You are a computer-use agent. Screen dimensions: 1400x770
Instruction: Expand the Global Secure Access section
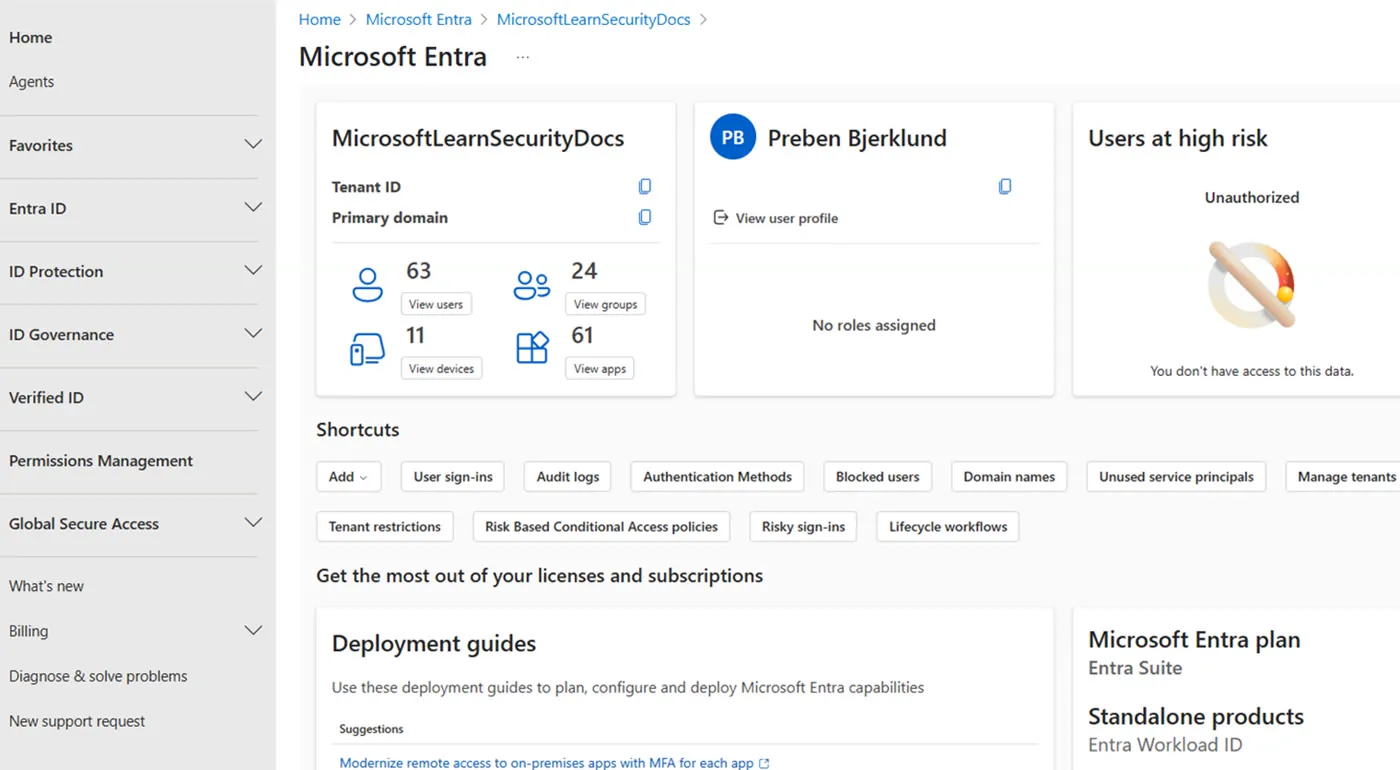(x=254, y=523)
